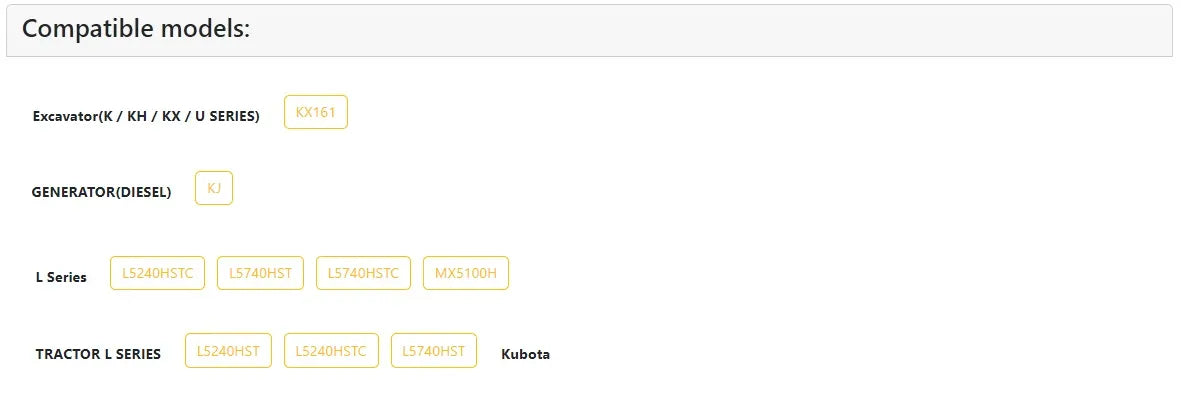Click the (DIESEL) part of the generator label
Viewport: 1181px width, 411px height.
click(x=142, y=193)
